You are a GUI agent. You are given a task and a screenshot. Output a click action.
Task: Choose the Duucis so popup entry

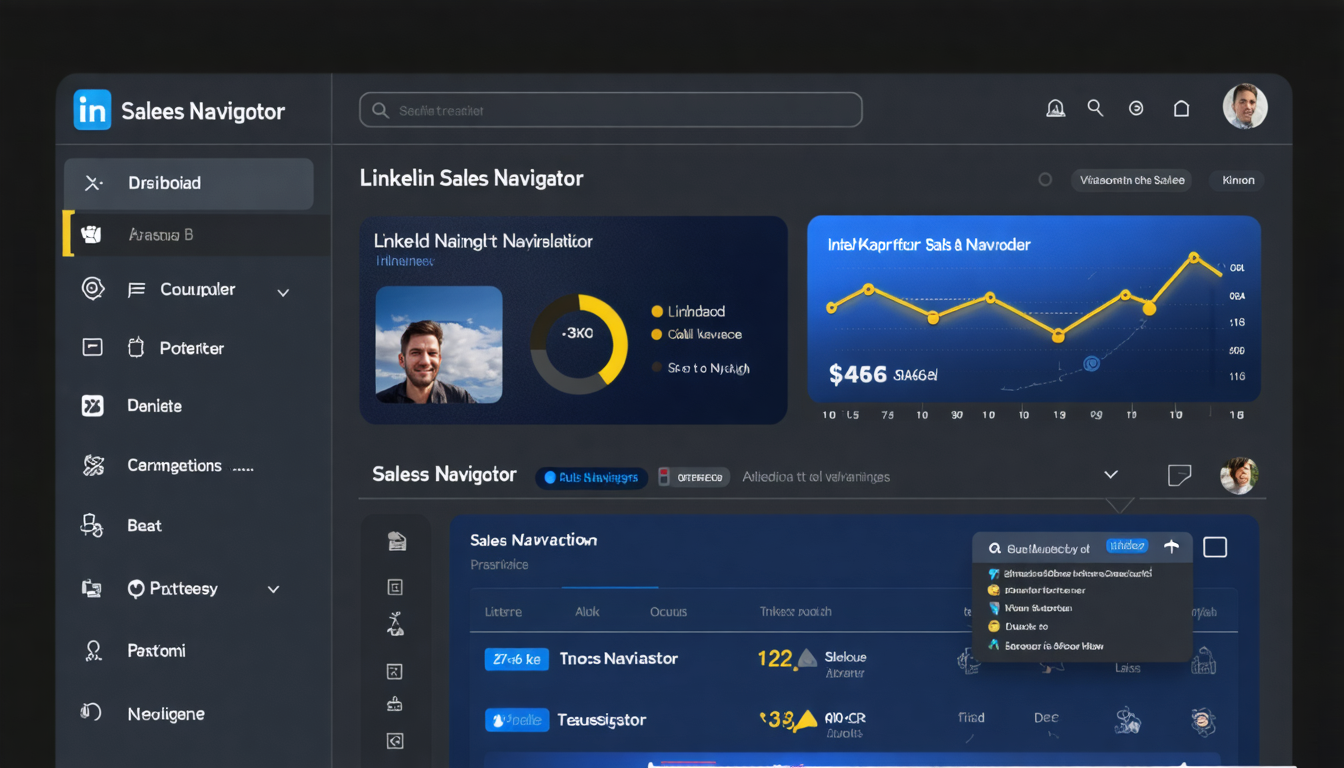1026,626
